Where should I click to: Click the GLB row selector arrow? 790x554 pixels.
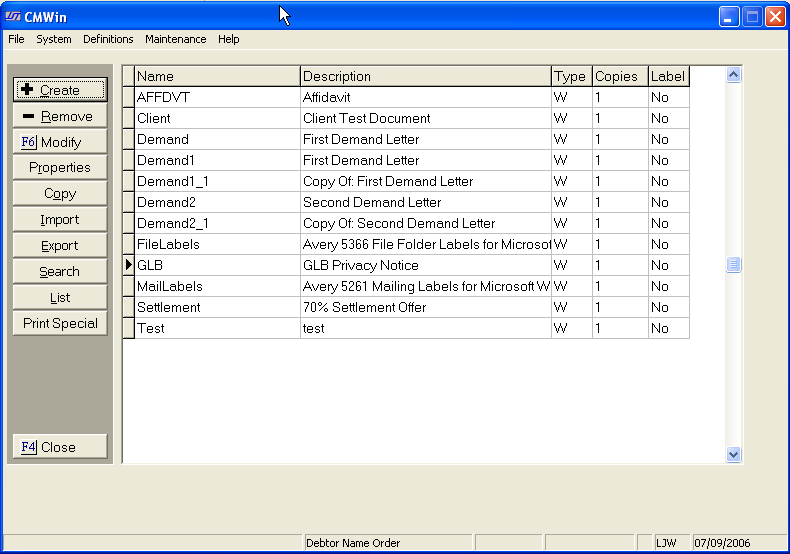click(x=129, y=265)
